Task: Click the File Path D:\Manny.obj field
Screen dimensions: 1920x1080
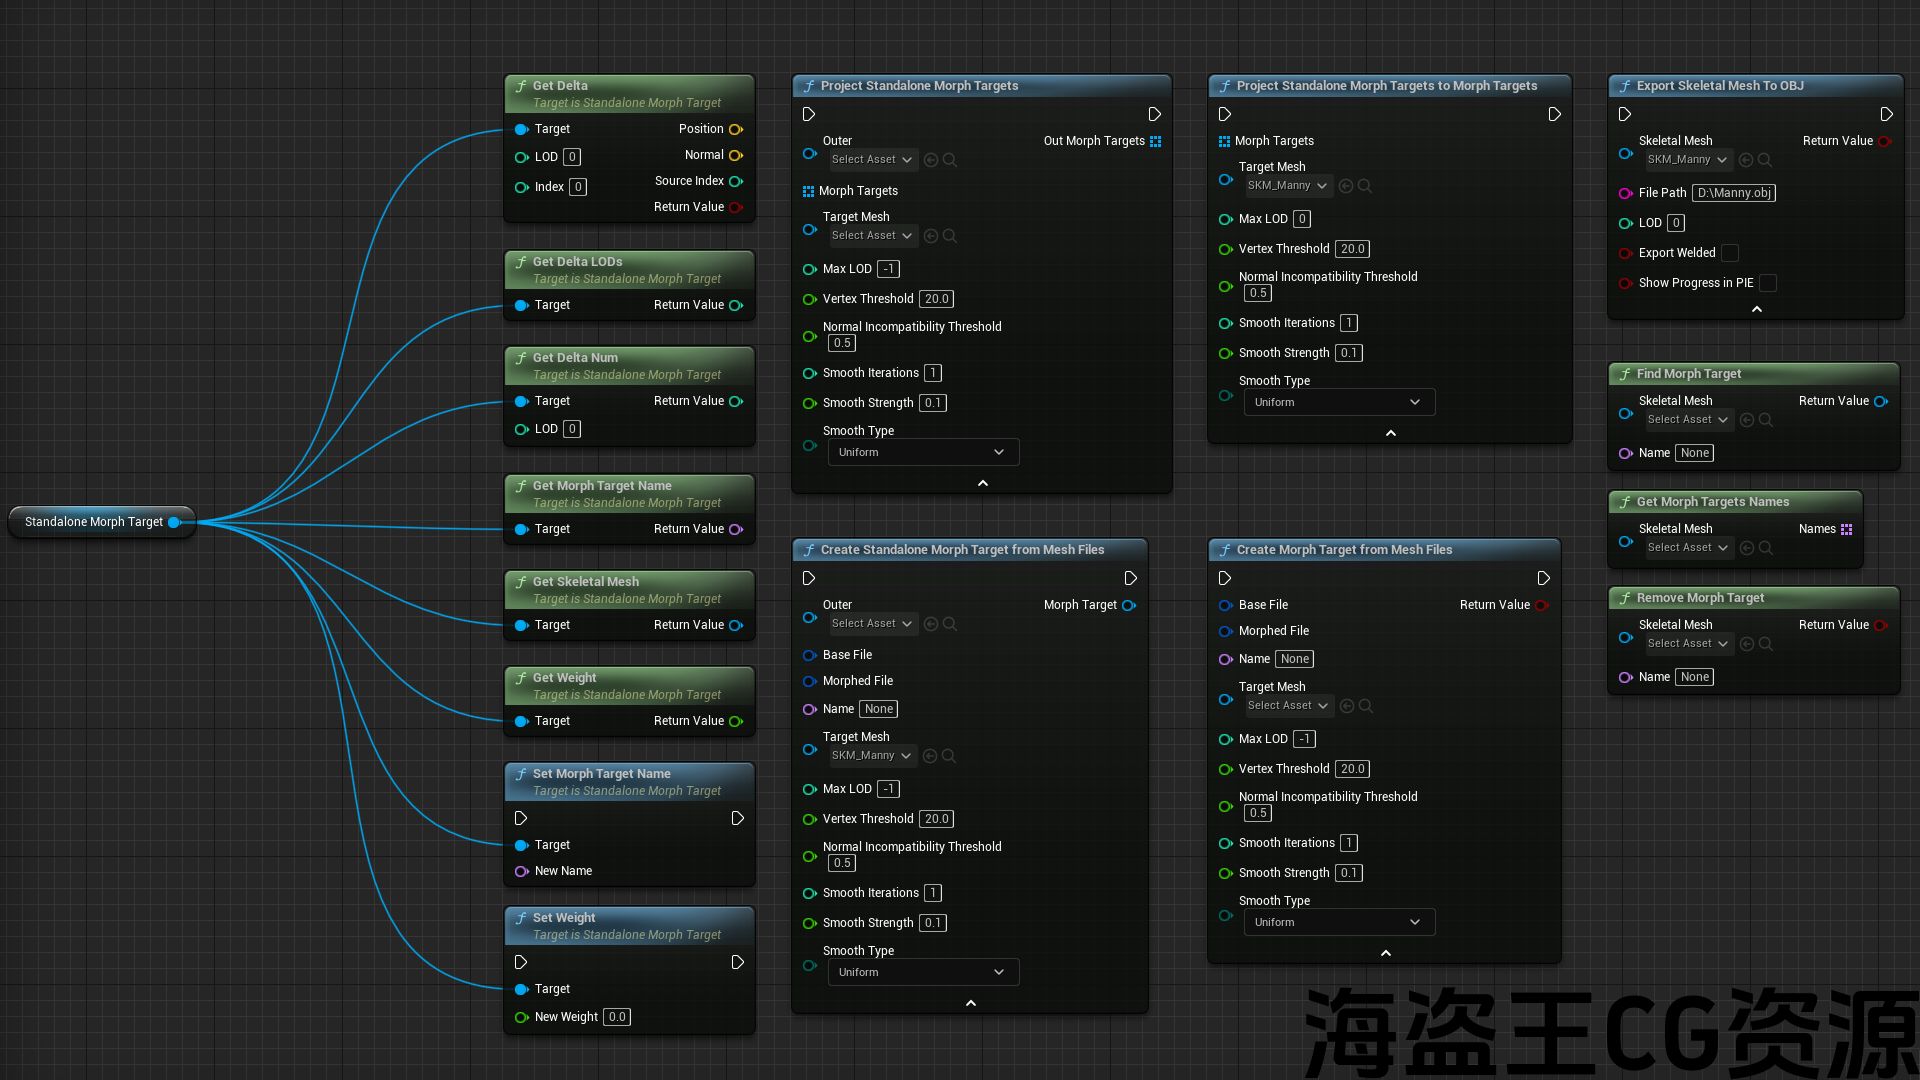Action: 1733,193
